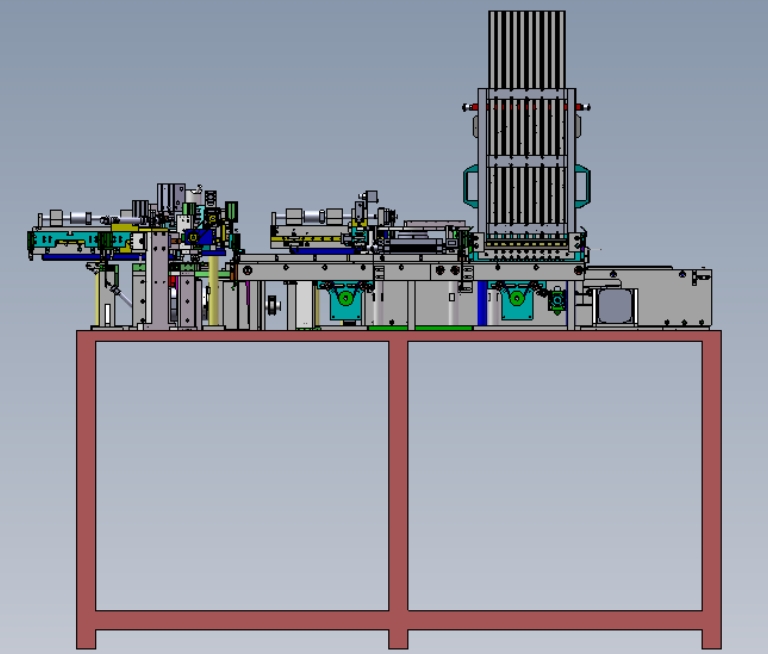This screenshot has height=654, width=768.
Task: Select the frame's far-right red-brown leg
Action: [712, 490]
